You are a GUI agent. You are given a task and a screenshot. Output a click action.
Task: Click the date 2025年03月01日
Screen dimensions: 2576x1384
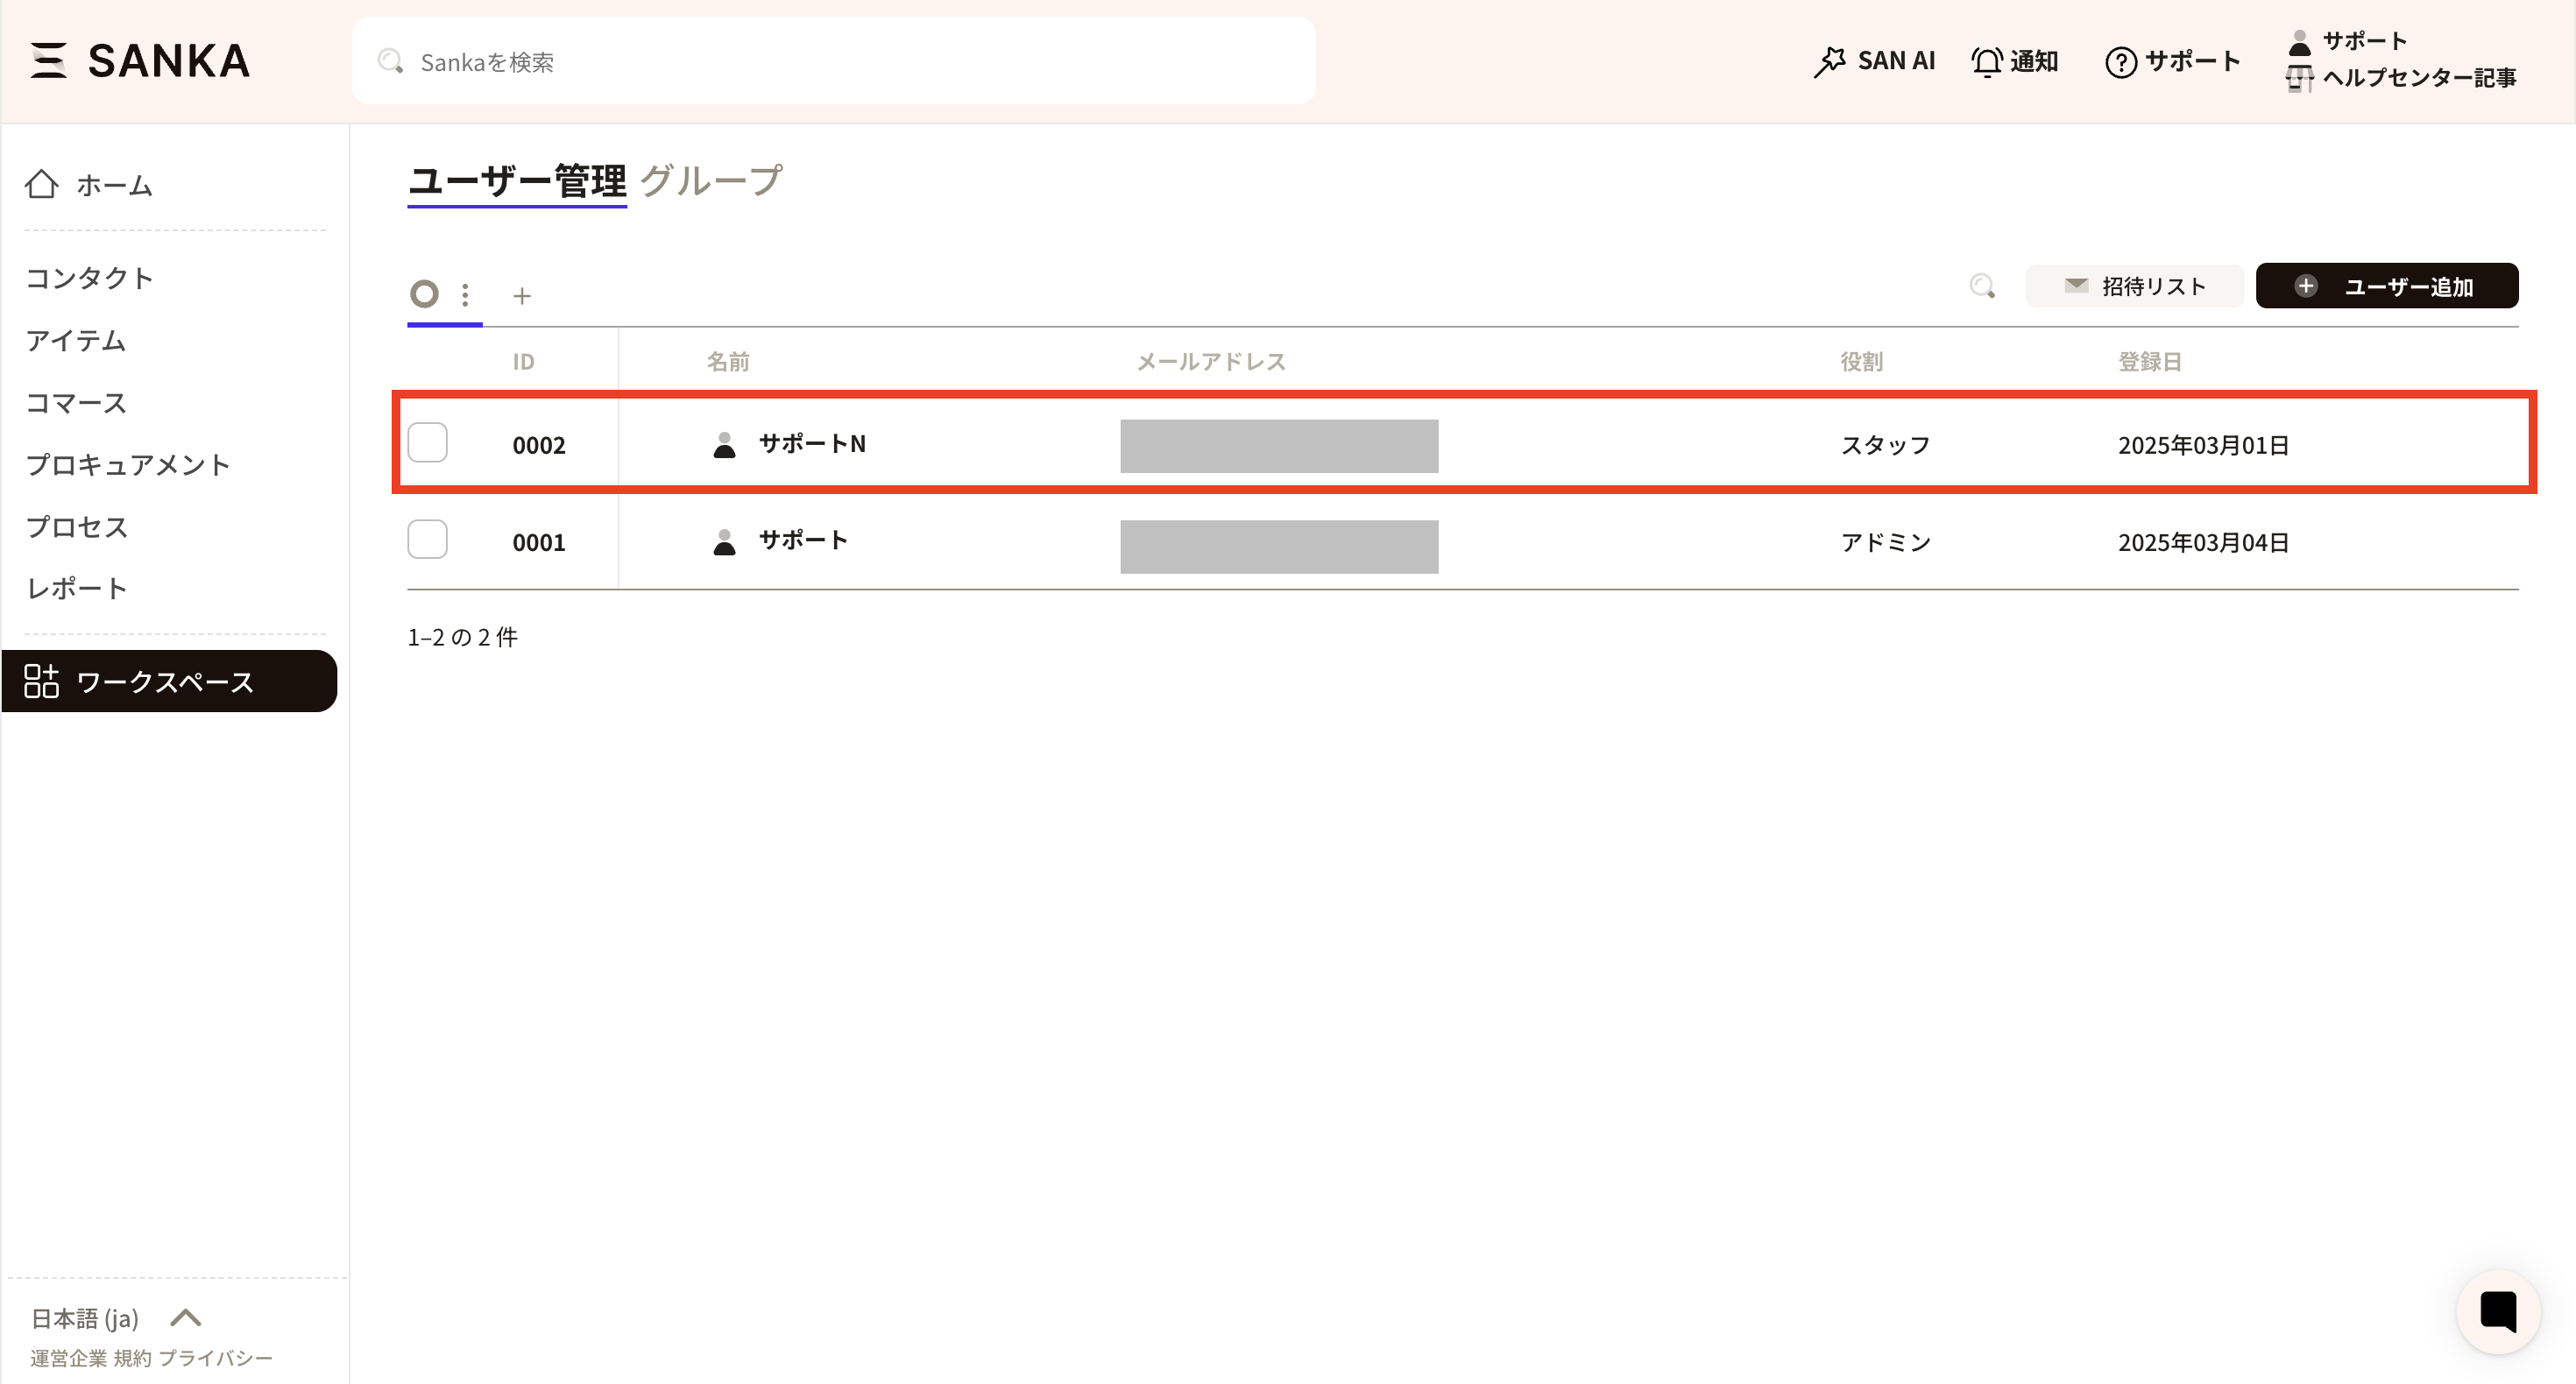[2203, 445]
